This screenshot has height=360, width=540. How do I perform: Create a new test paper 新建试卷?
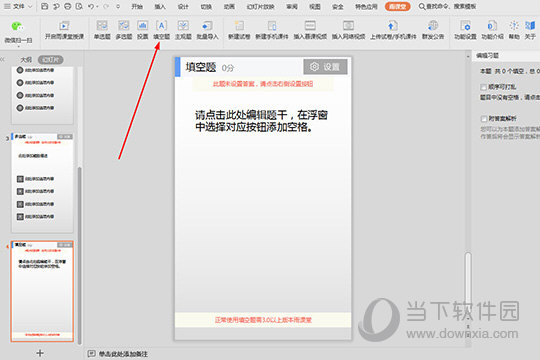coord(239,30)
